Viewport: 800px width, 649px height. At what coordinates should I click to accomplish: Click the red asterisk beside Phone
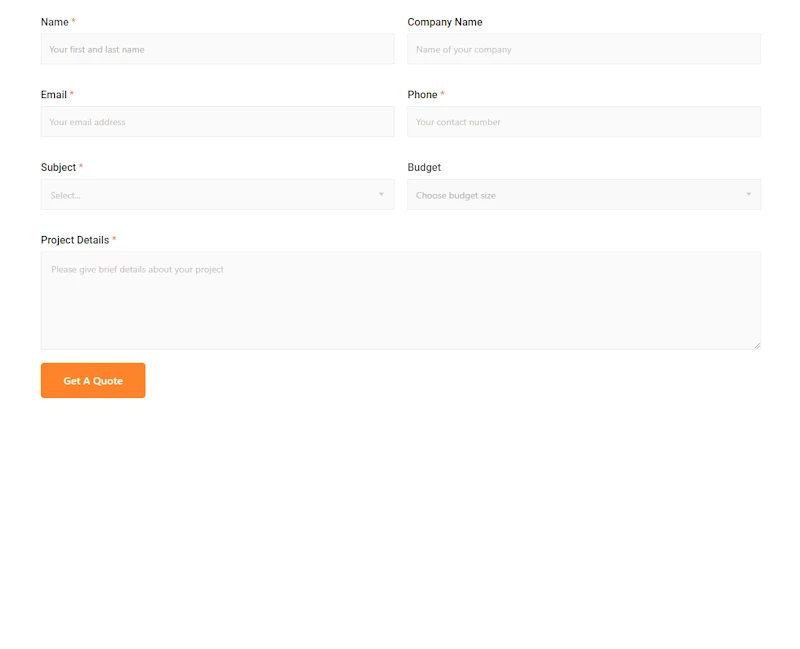click(442, 94)
